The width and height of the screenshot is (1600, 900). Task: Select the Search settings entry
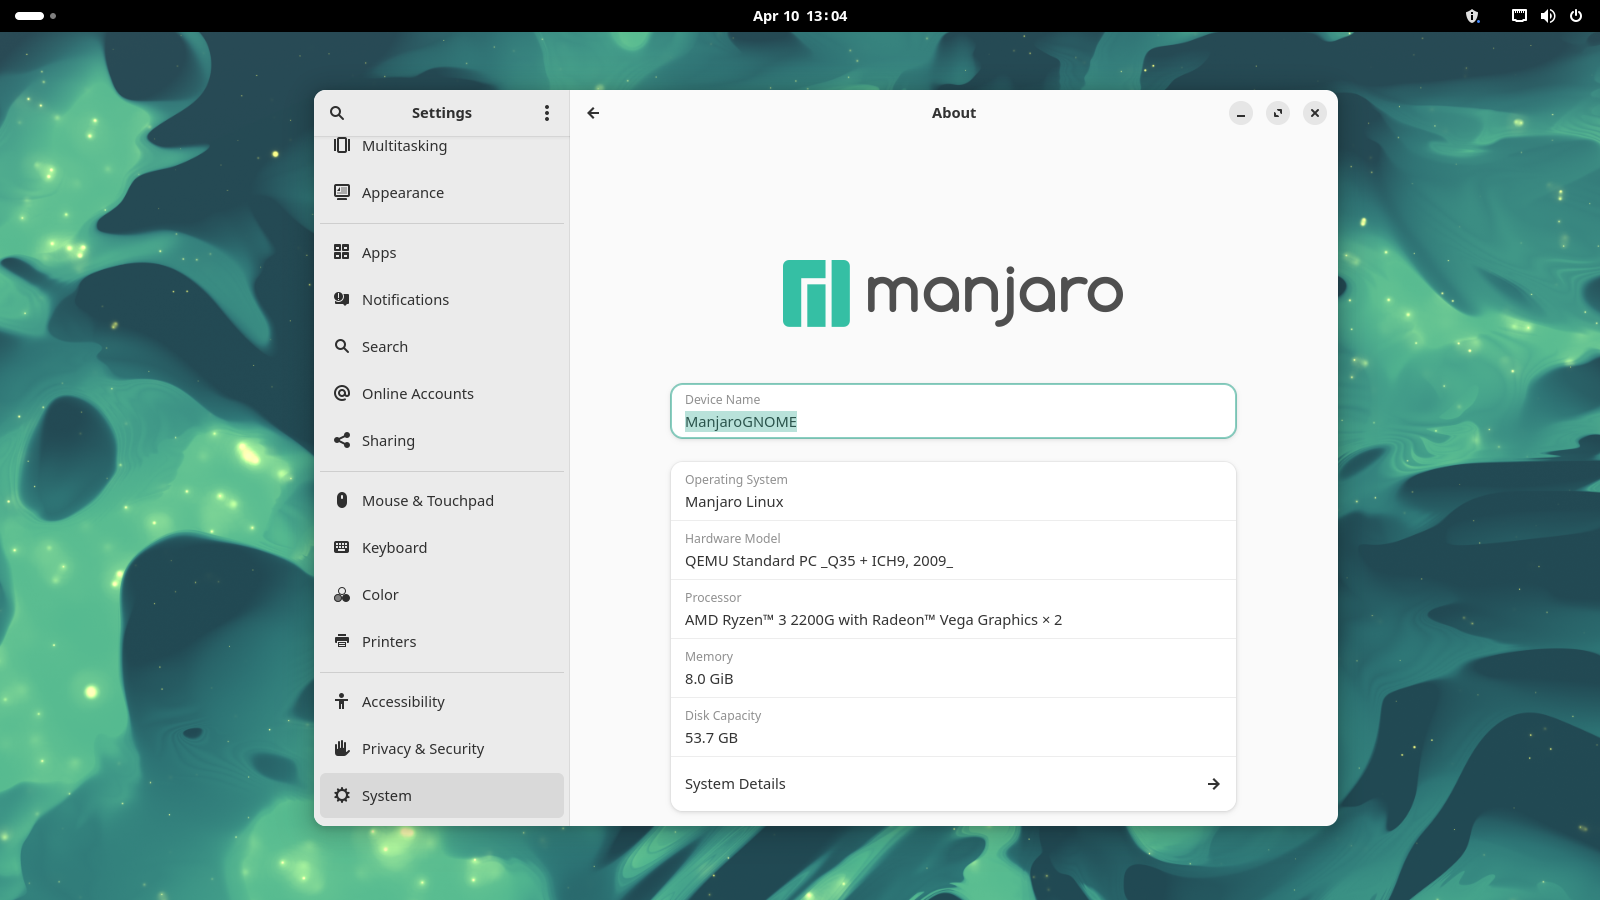tap(385, 347)
